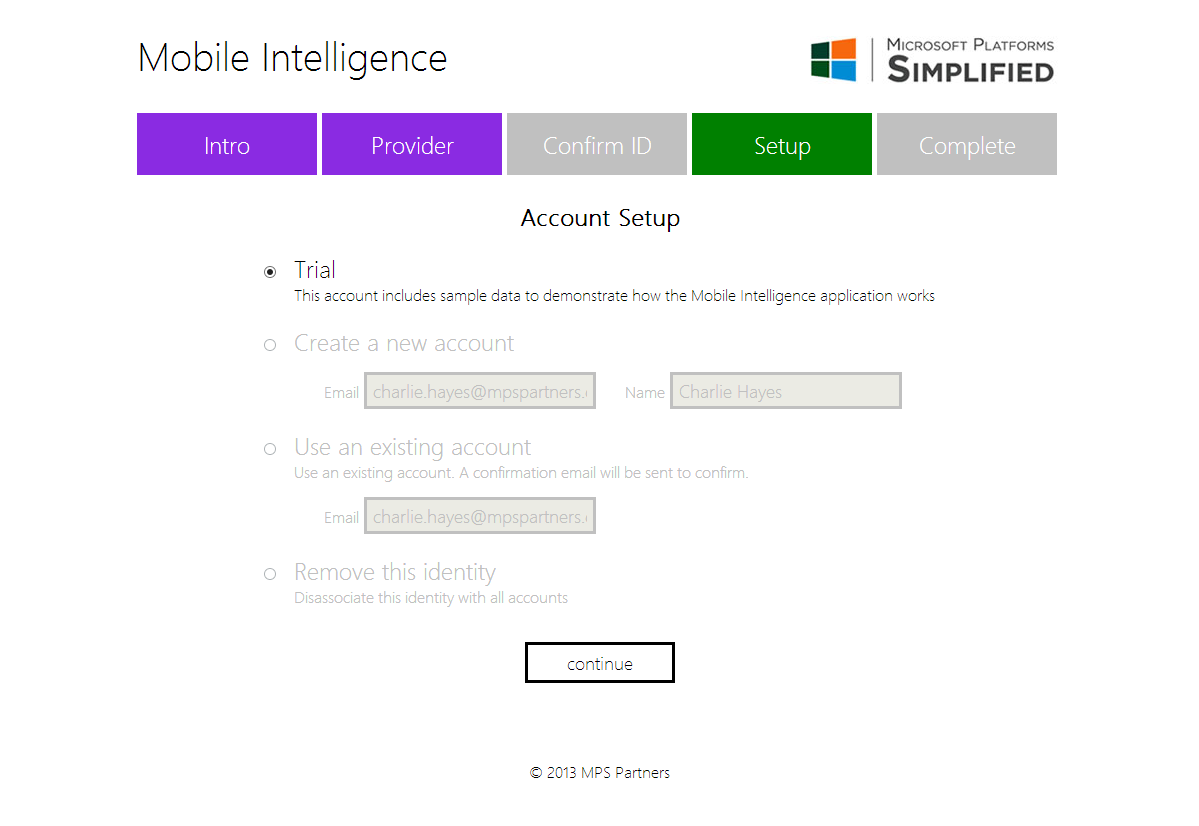Choose the Use an existing account radio
This screenshot has height=826, width=1199.
(270, 449)
